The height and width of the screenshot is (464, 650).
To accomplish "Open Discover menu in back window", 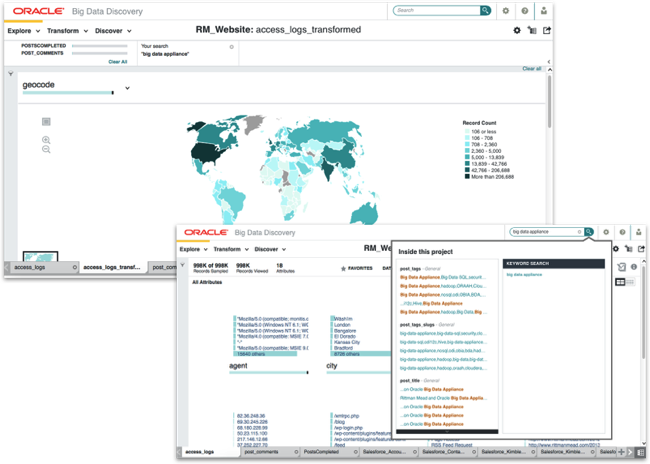I will click(113, 31).
